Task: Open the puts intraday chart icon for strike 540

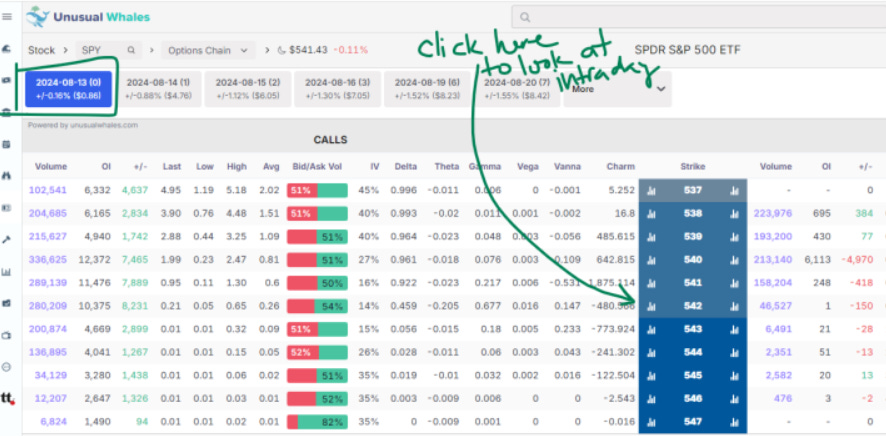Action: 734,260
